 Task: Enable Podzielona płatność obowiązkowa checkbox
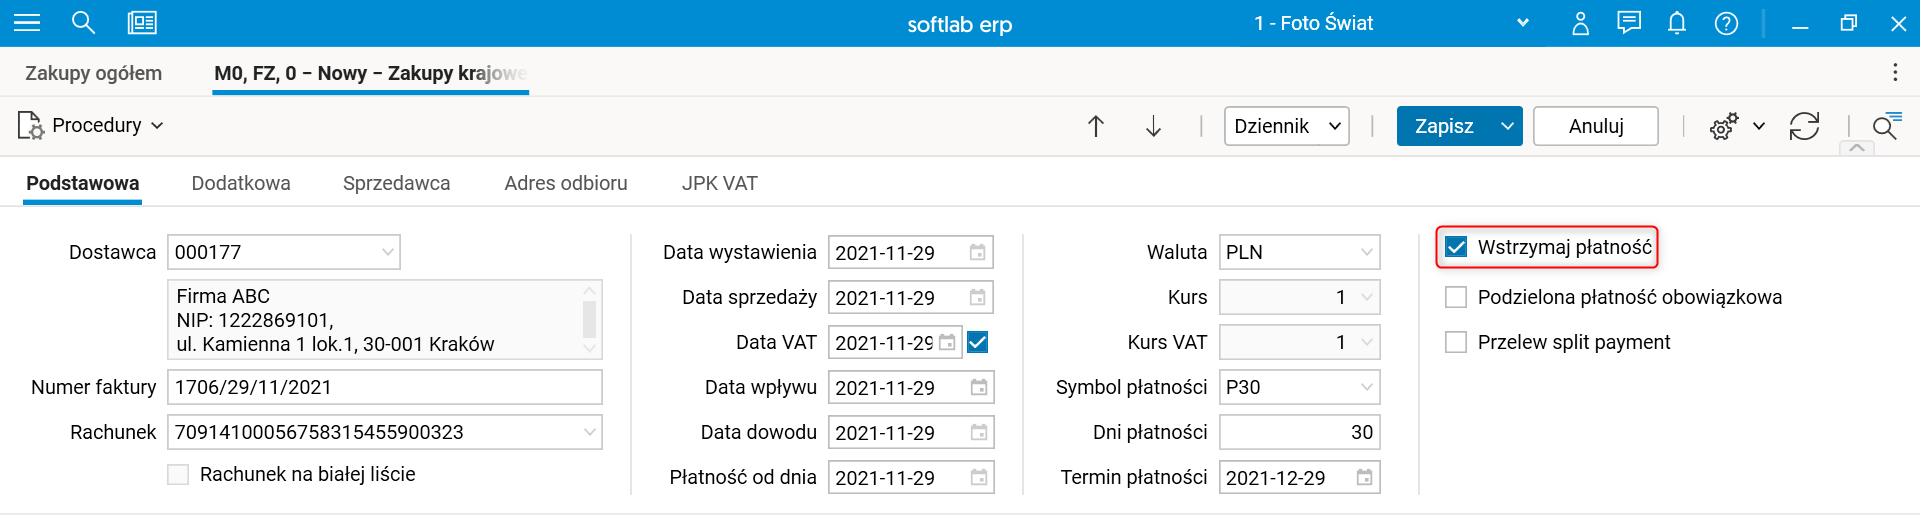[x=1457, y=297]
